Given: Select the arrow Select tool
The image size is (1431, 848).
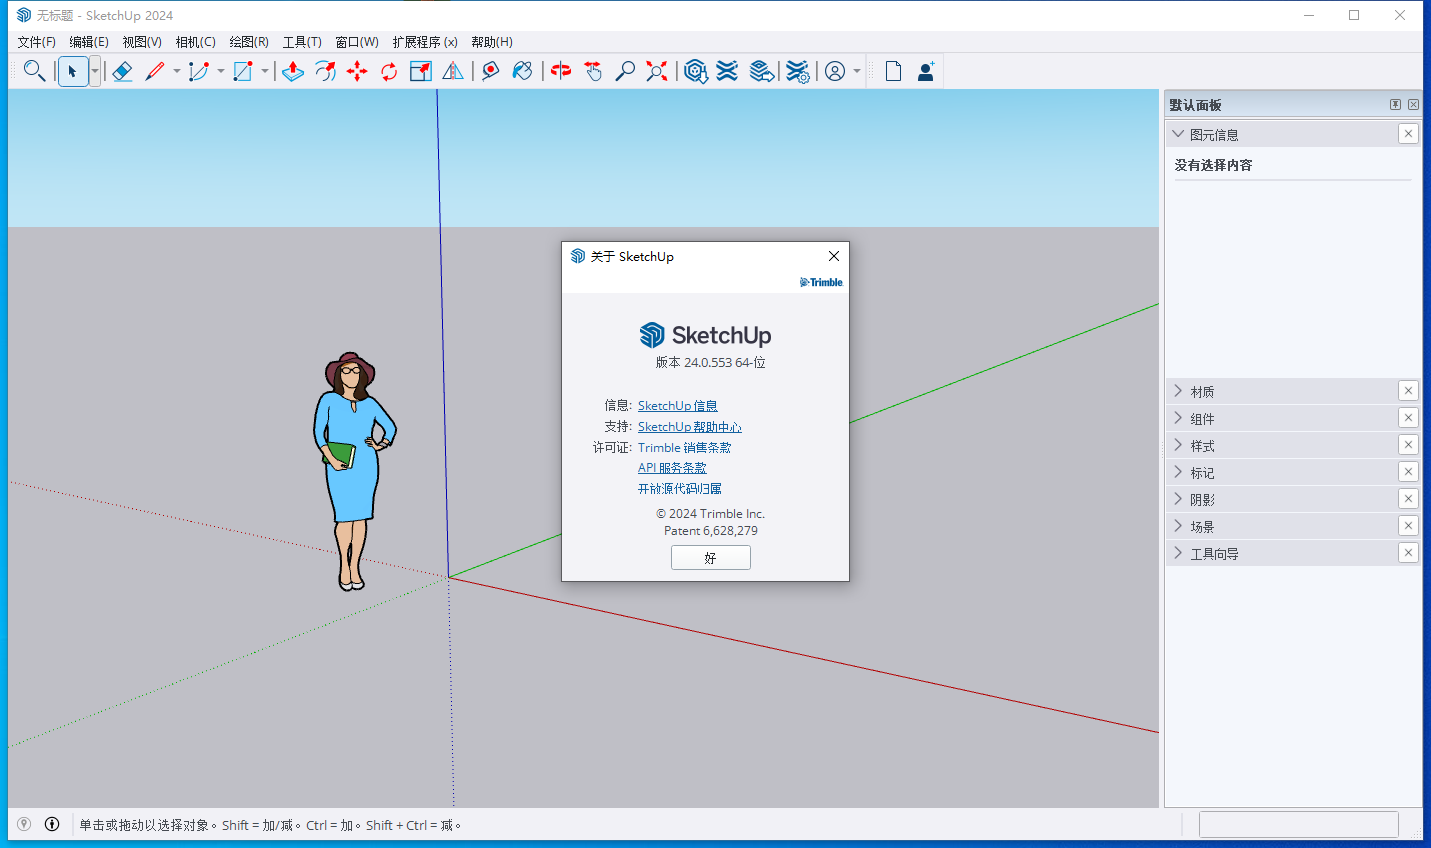Looking at the screenshot, I should coord(73,71).
